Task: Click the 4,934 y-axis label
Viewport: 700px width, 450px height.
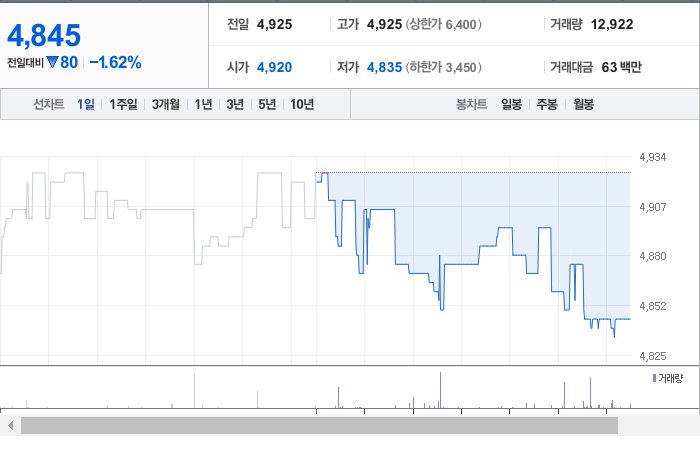Action: click(653, 157)
